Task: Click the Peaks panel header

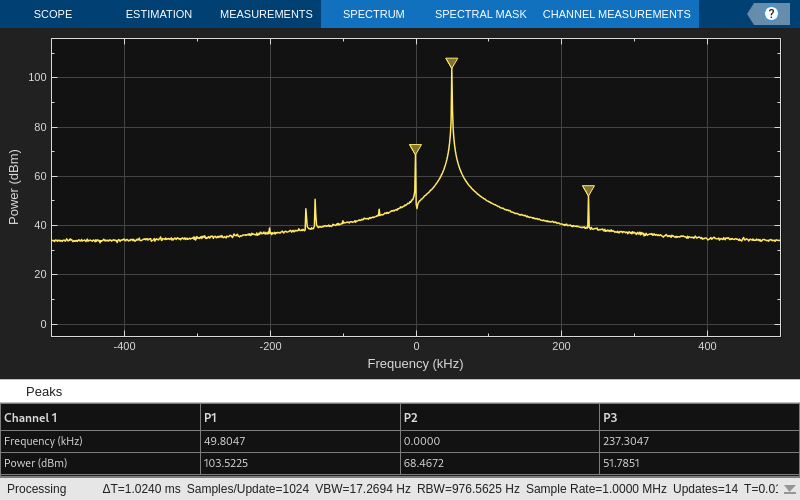Action: tap(44, 391)
